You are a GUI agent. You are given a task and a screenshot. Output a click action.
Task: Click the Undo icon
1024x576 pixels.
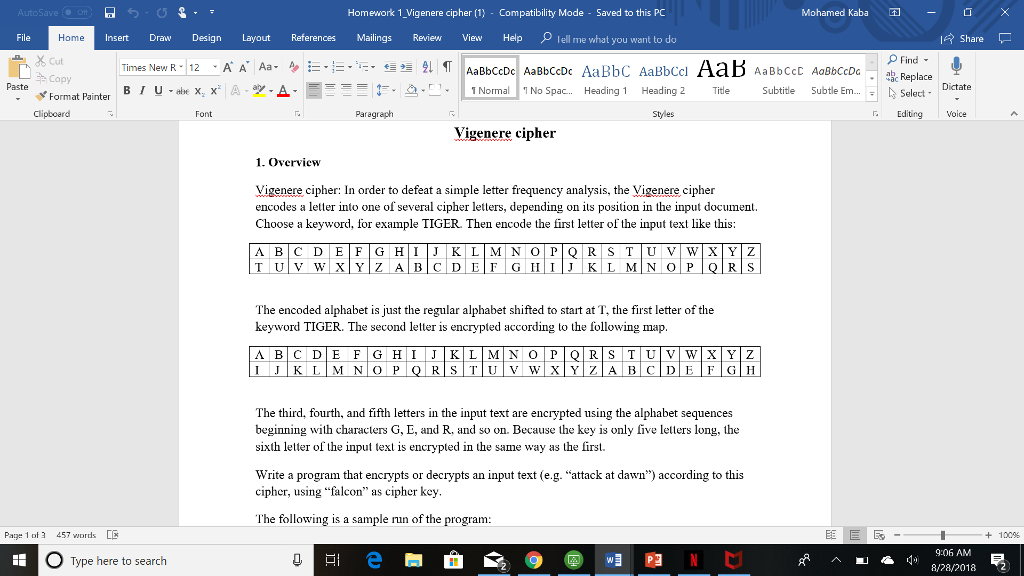tap(131, 10)
